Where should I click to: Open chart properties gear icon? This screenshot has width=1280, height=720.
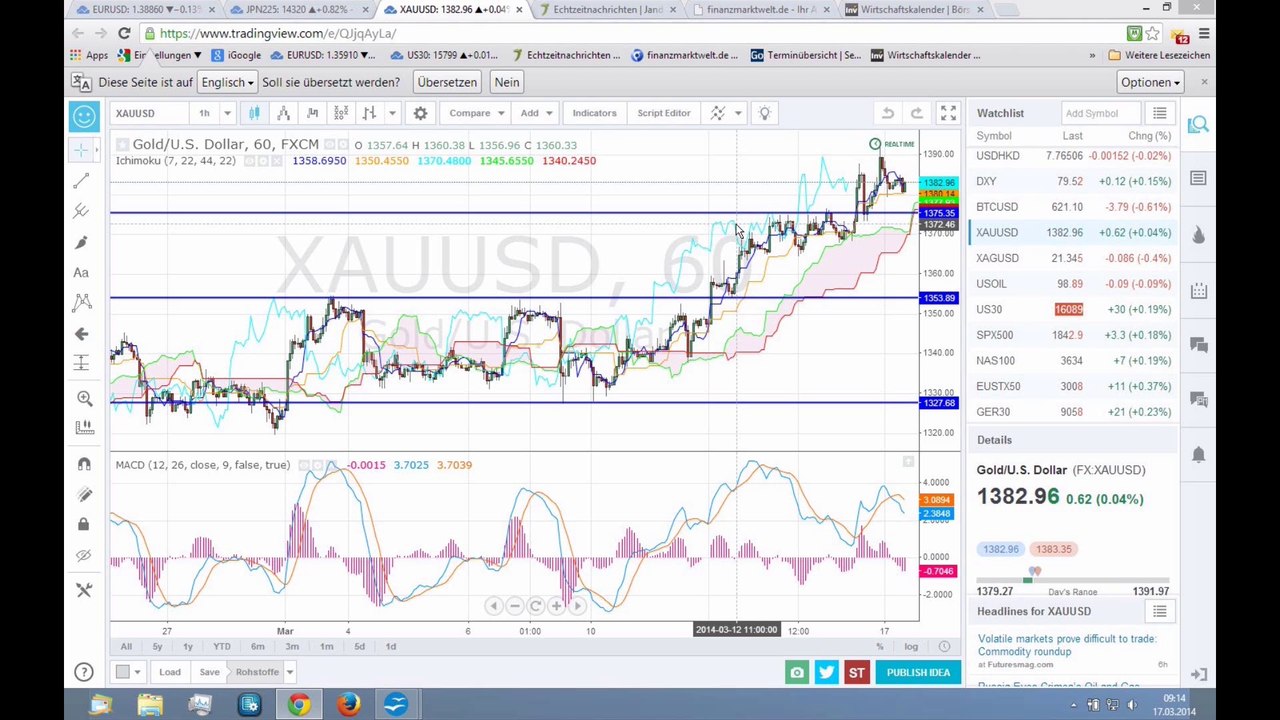420,113
